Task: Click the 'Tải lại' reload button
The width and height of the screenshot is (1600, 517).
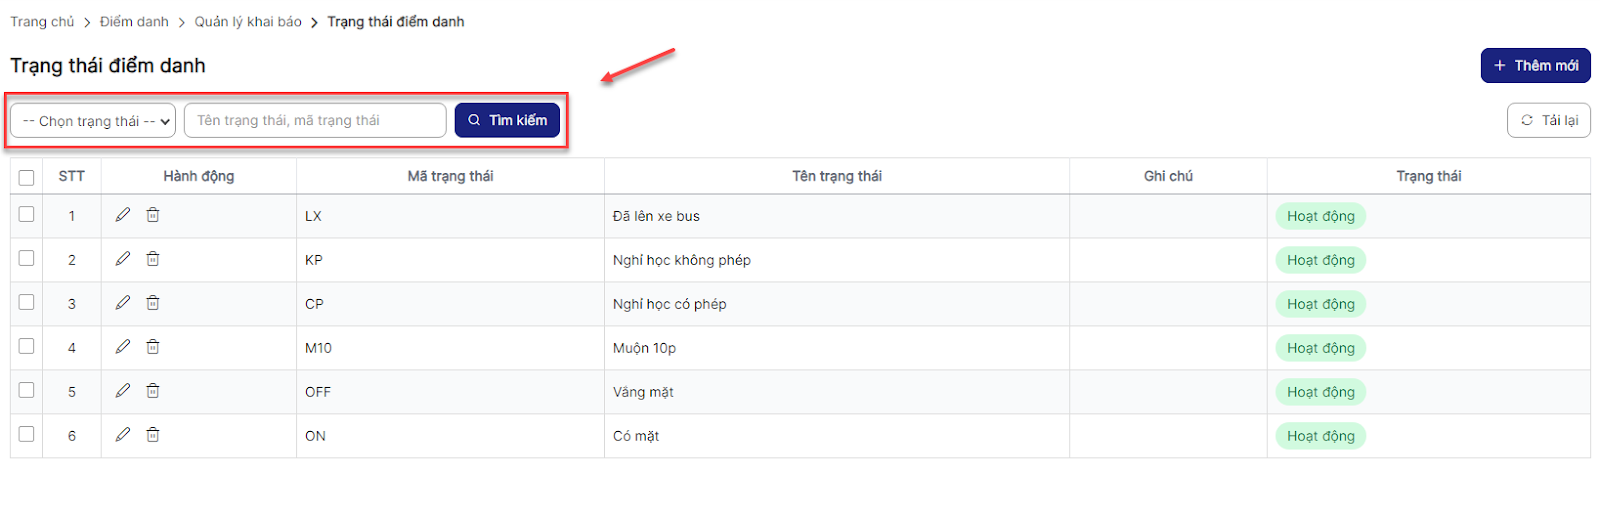Action: pyautogui.click(x=1548, y=120)
